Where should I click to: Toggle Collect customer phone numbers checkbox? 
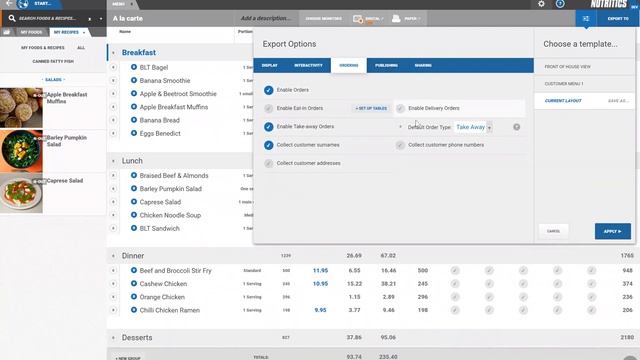400,145
